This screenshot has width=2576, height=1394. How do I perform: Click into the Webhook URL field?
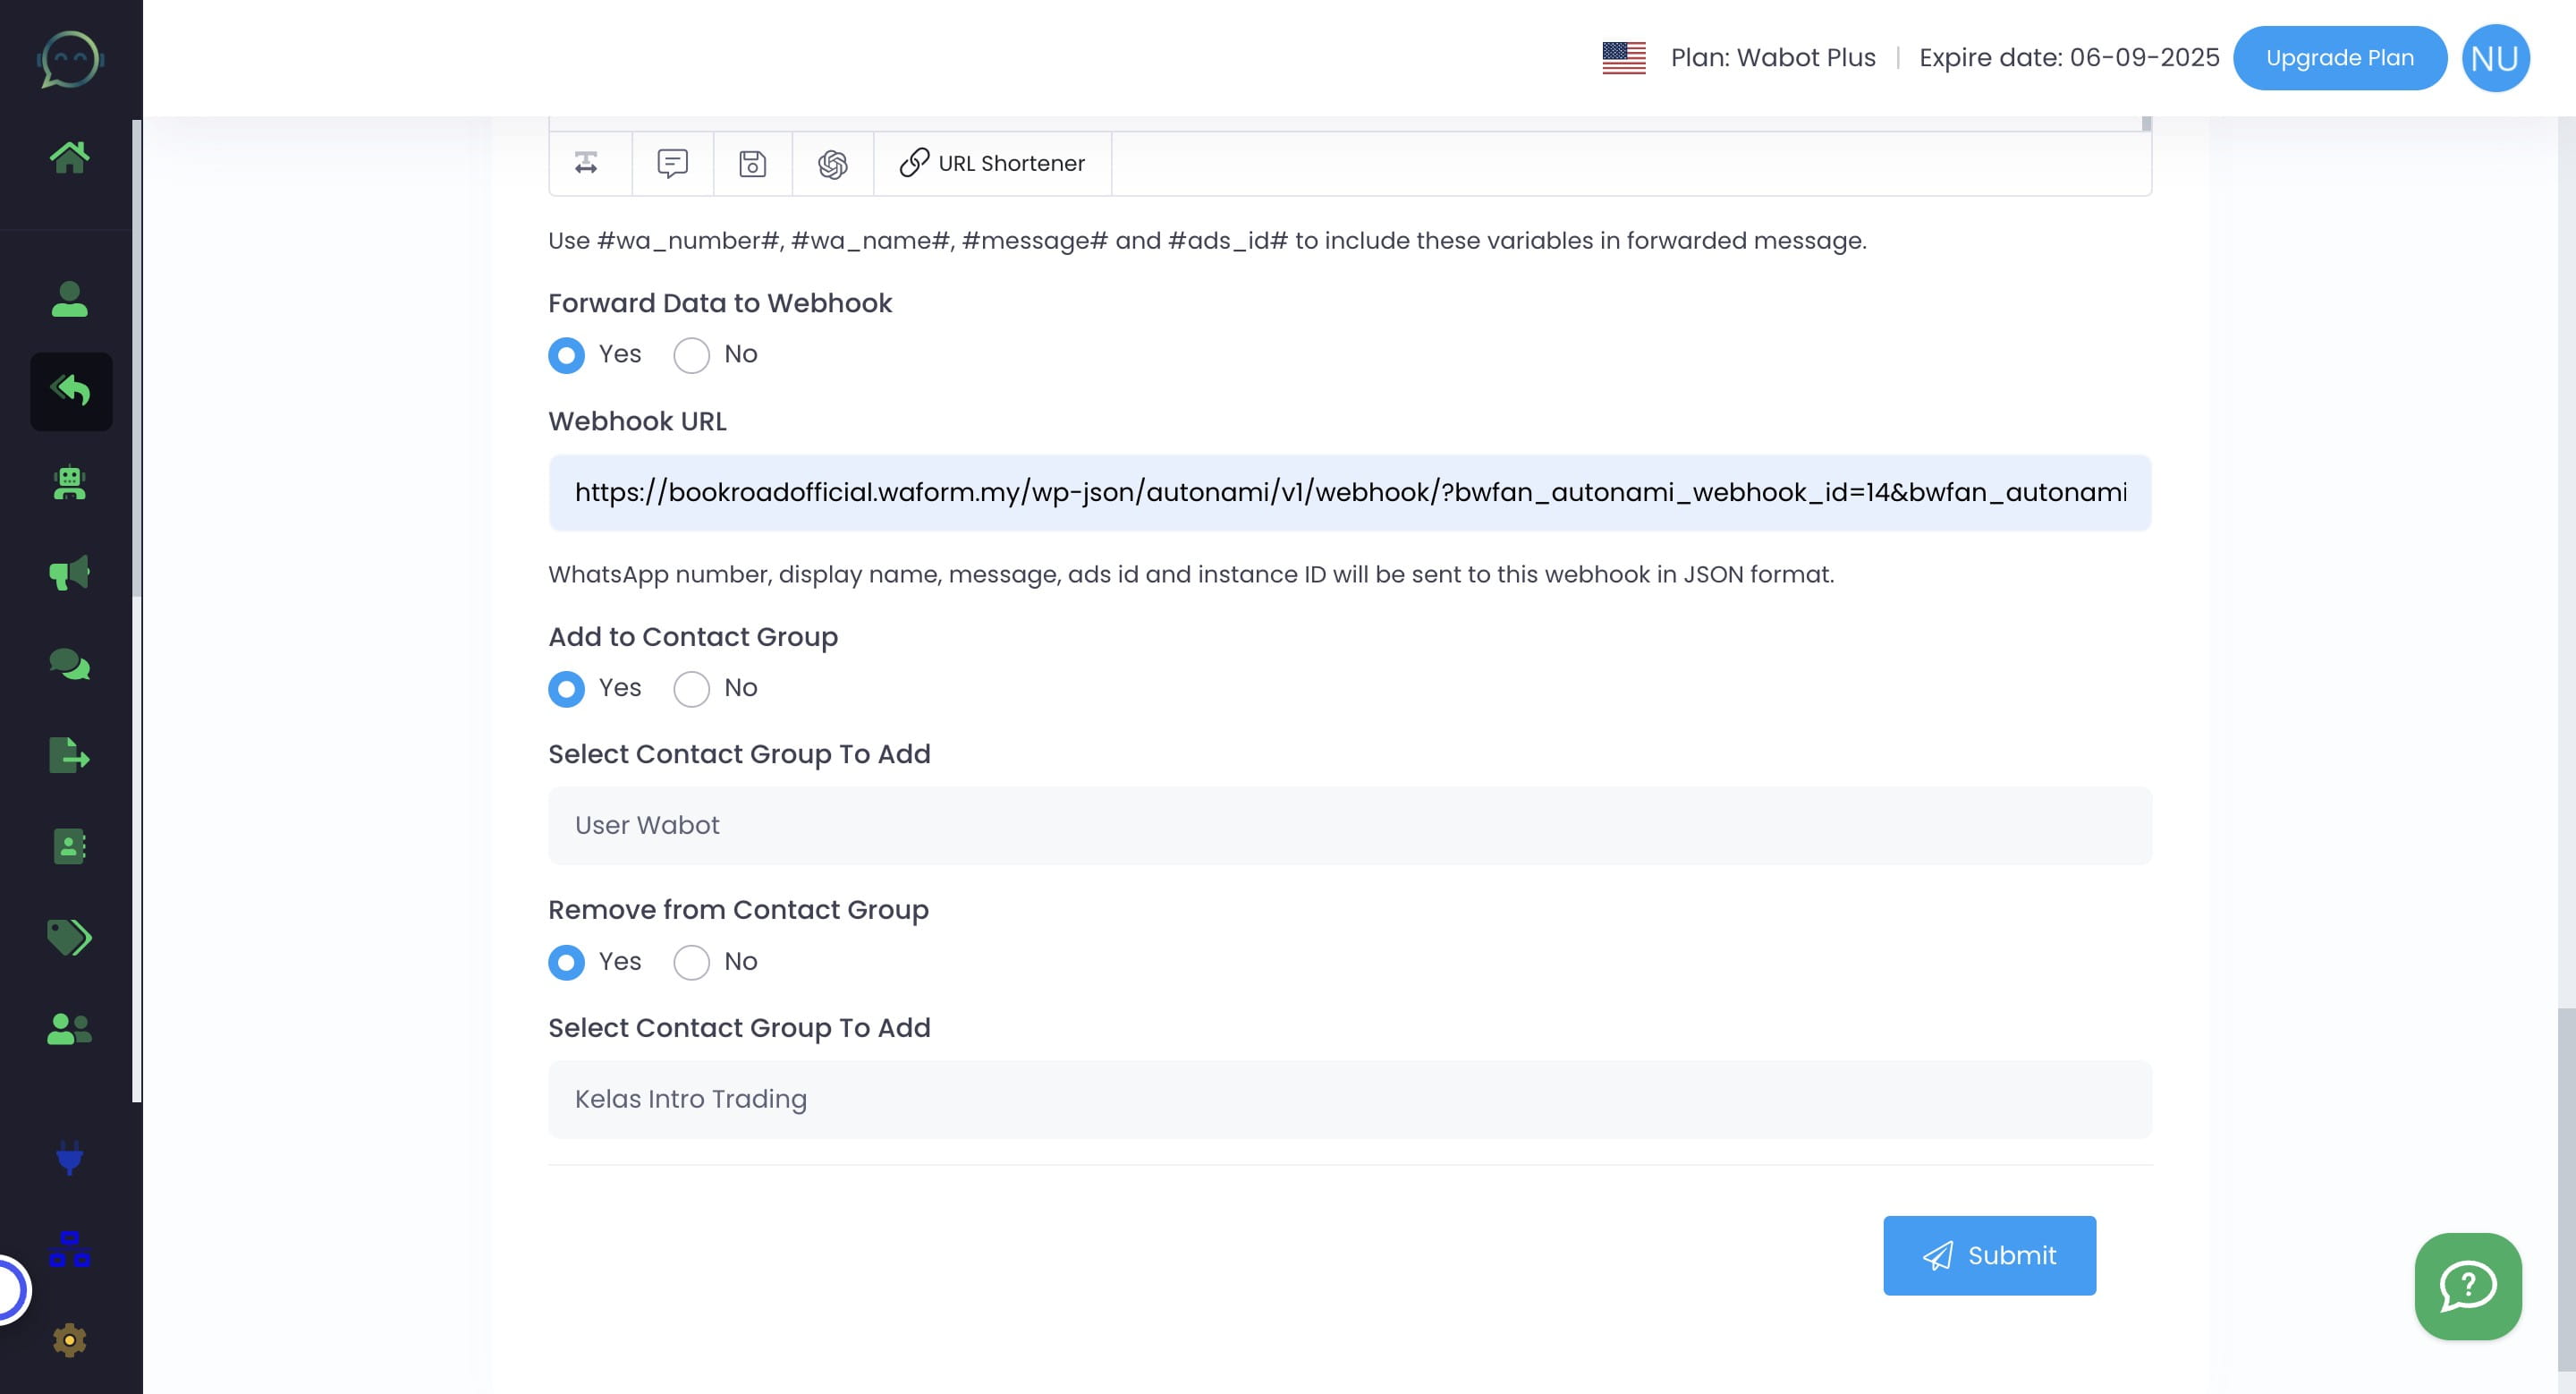1349,493
